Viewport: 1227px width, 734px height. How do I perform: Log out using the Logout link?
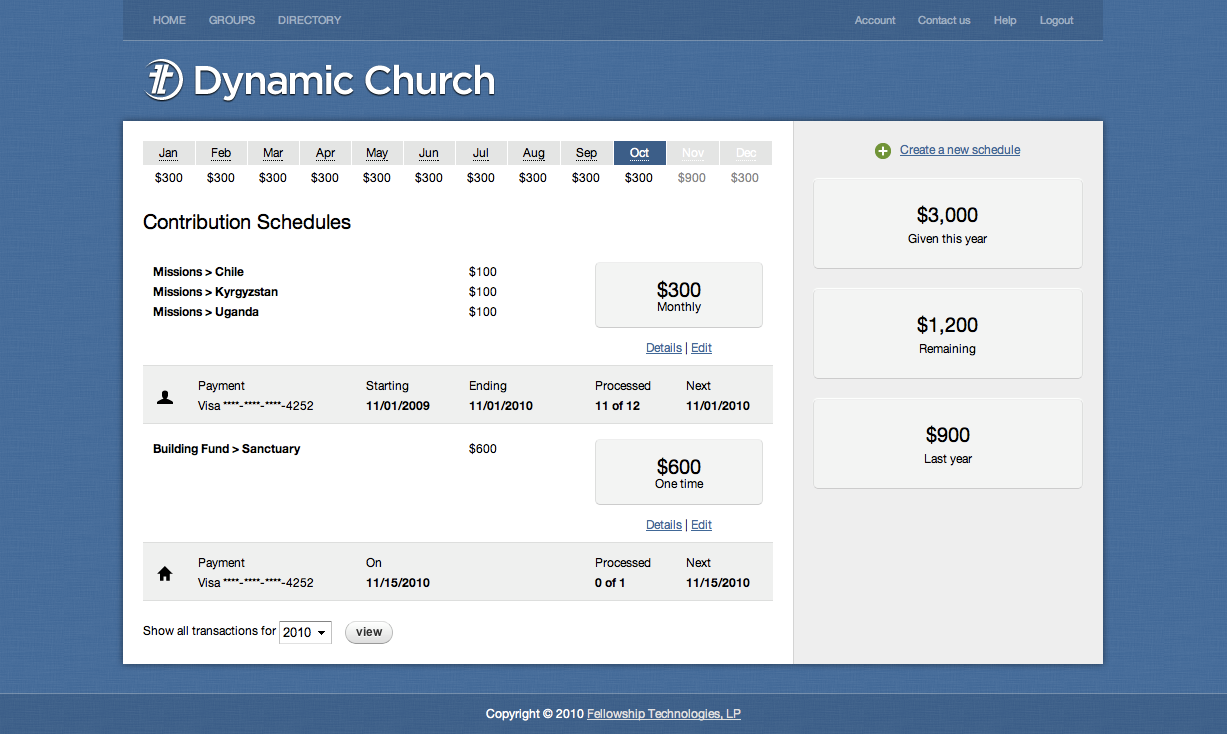point(1056,20)
